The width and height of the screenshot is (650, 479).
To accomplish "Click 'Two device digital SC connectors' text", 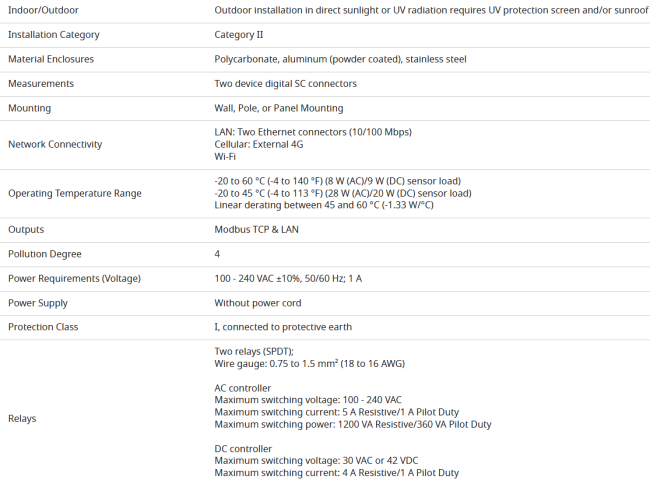I will click(x=286, y=84).
